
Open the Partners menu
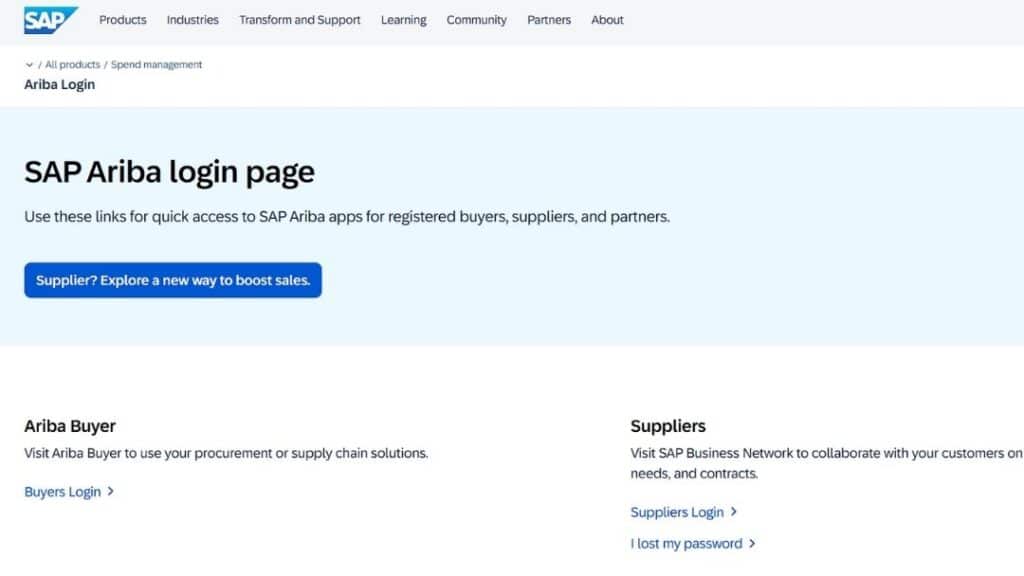coord(549,20)
